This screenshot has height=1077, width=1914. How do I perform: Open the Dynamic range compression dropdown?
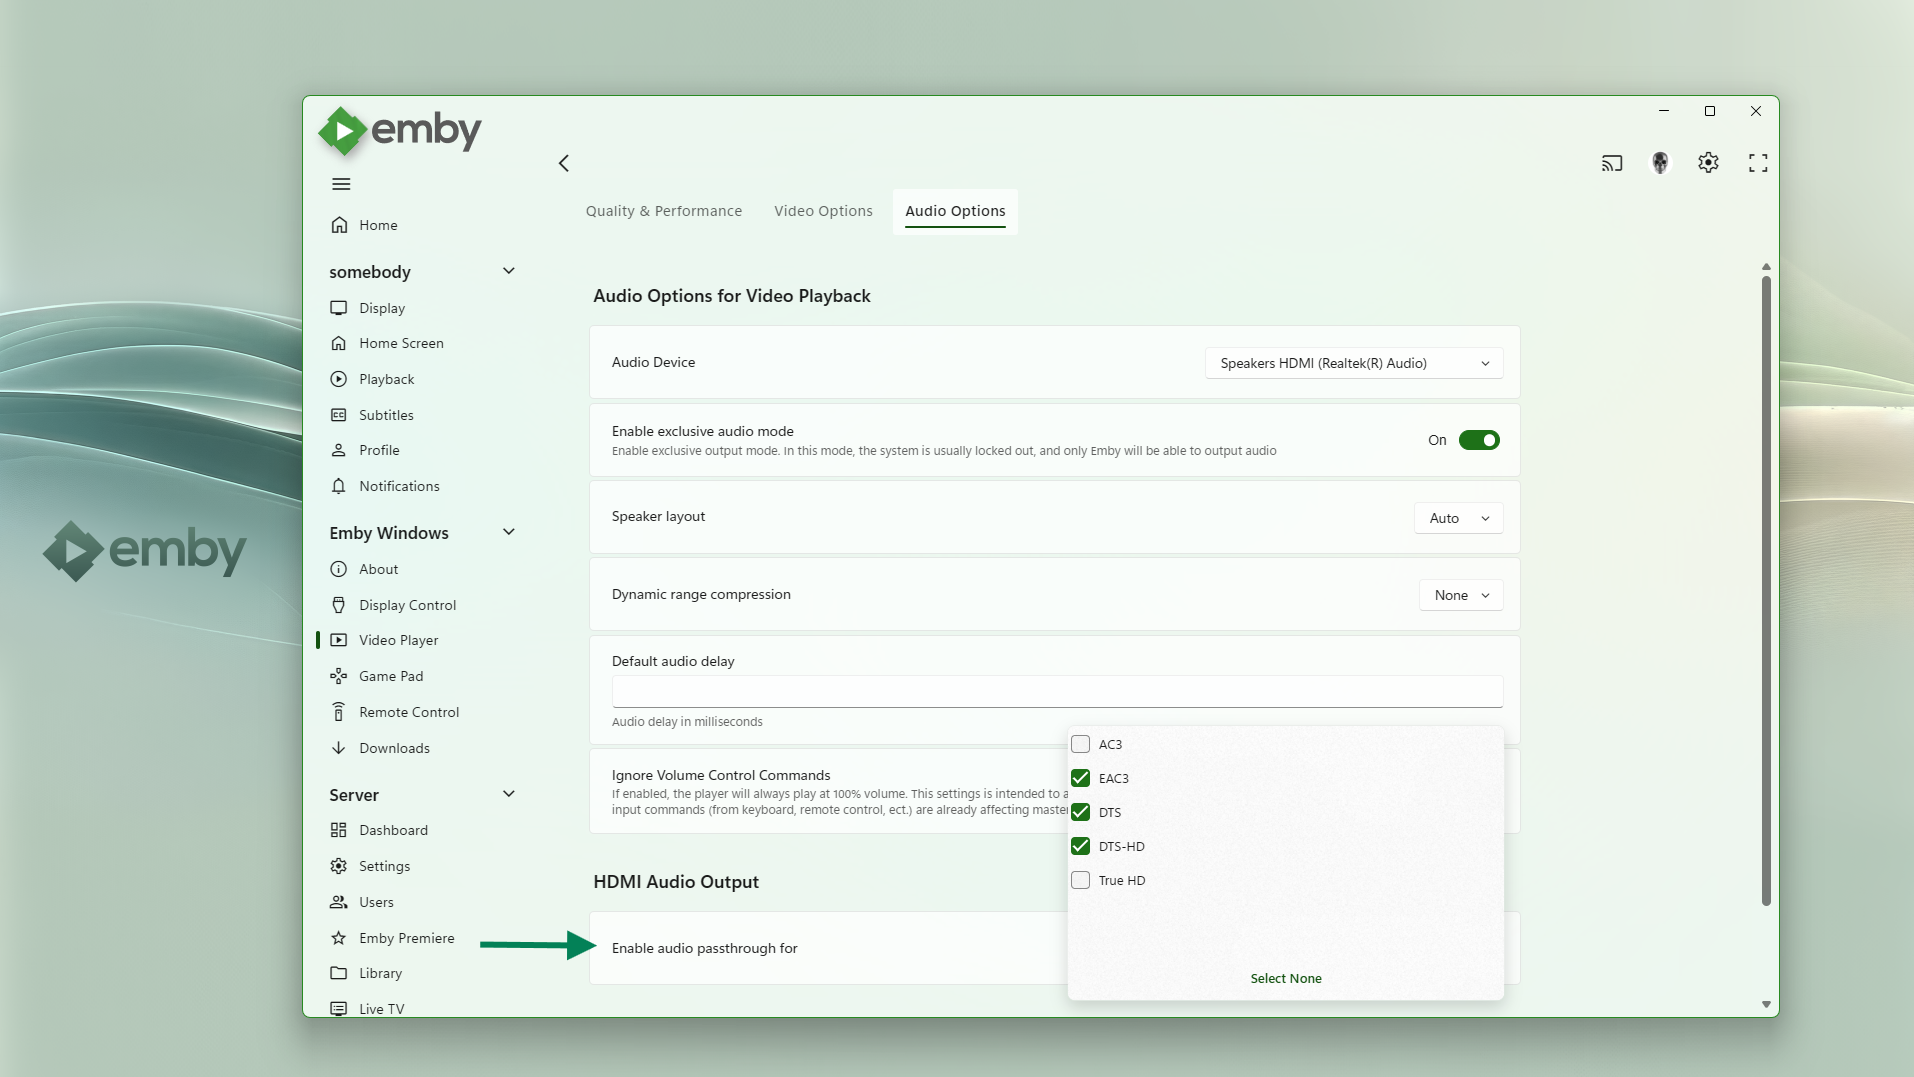click(1461, 595)
